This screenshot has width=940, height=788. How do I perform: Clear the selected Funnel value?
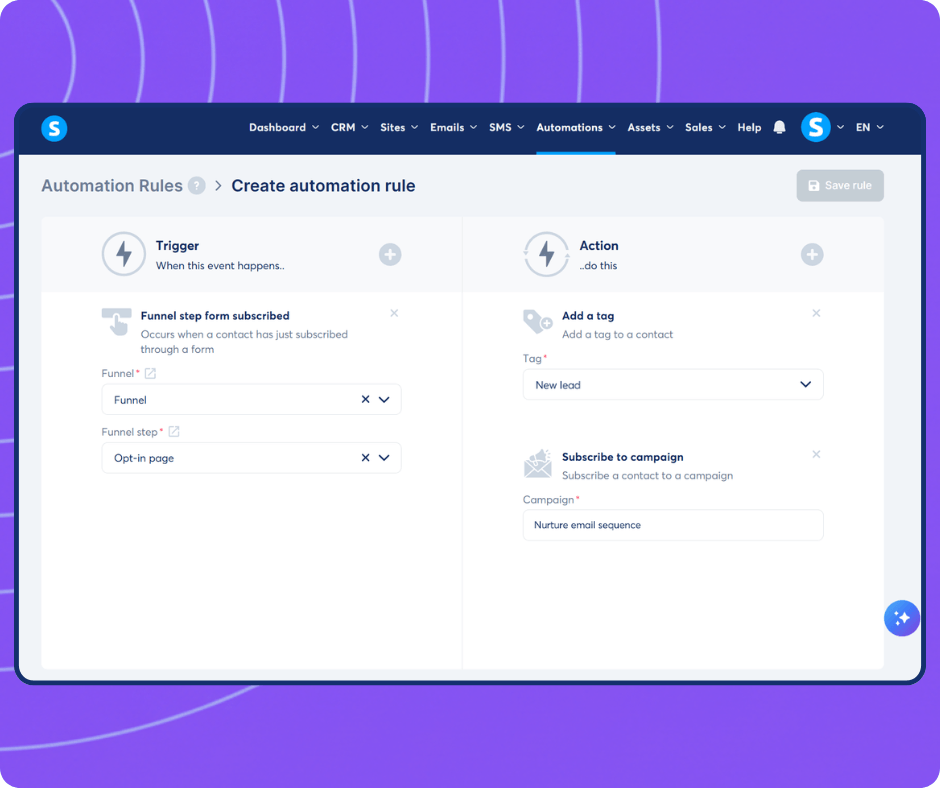point(365,399)
